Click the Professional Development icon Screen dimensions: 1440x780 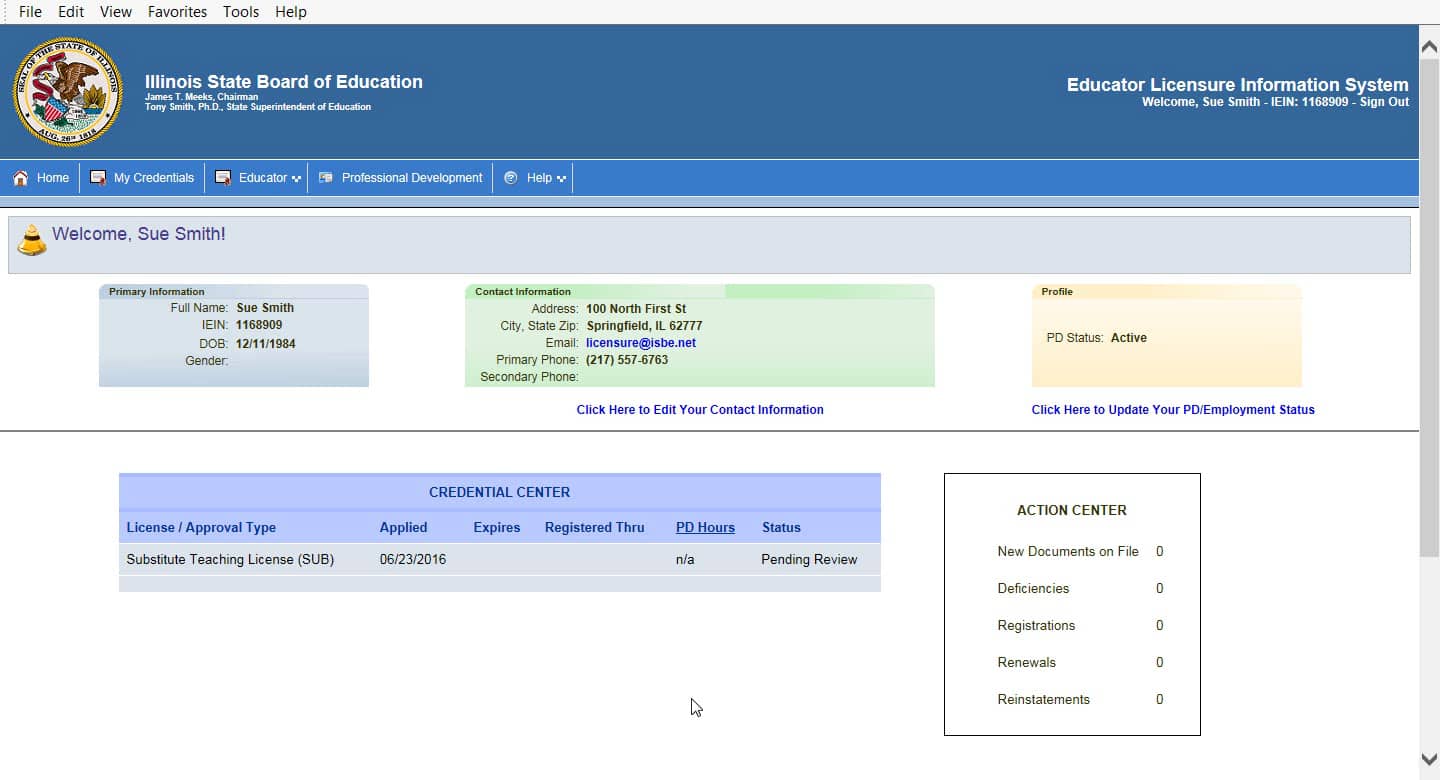325,178
